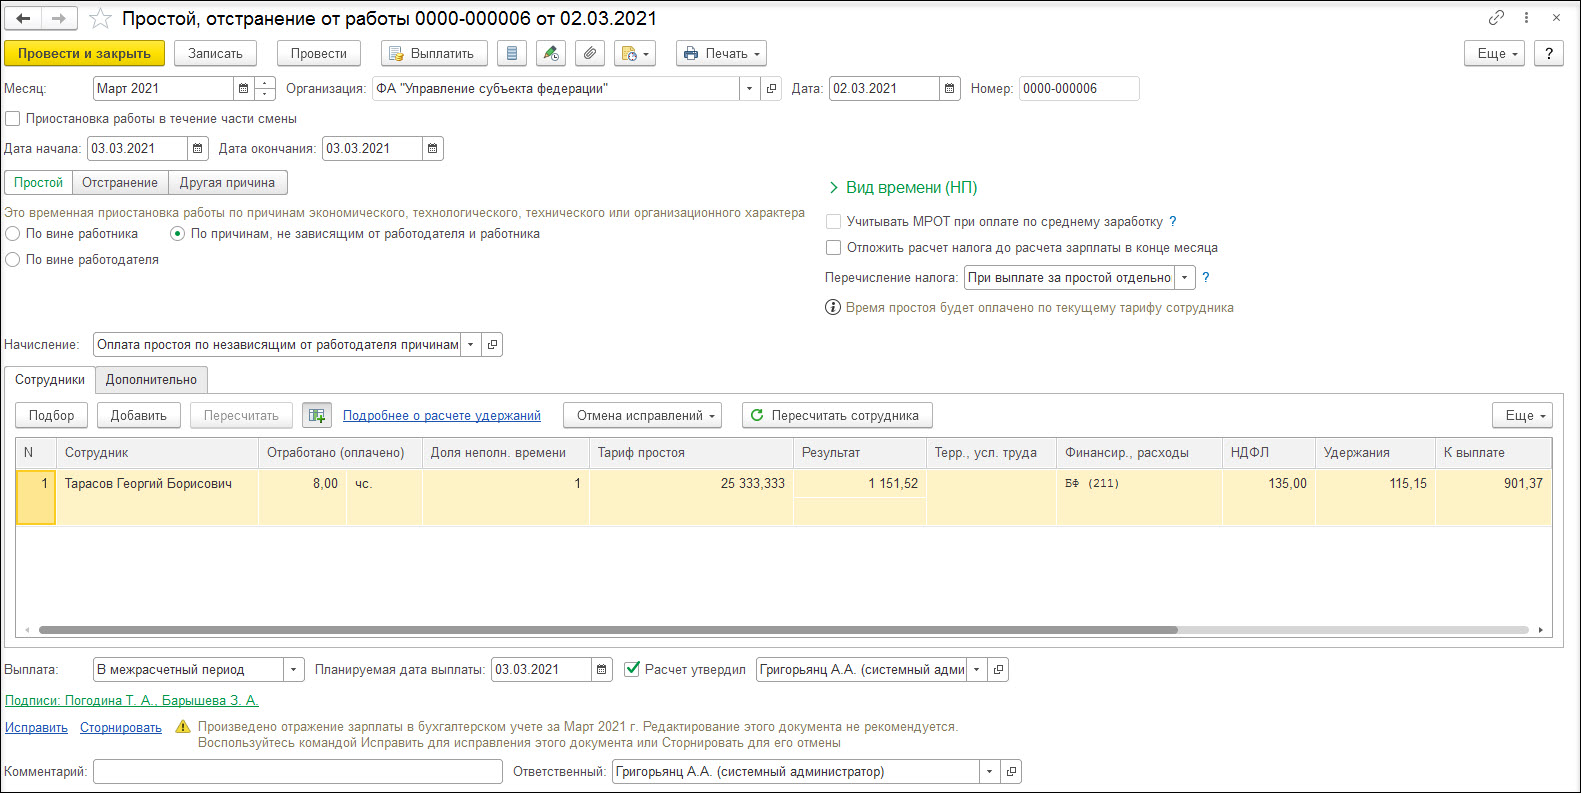Add document to favorites with star icon
1581x793 pixels.
pos(100,18)
